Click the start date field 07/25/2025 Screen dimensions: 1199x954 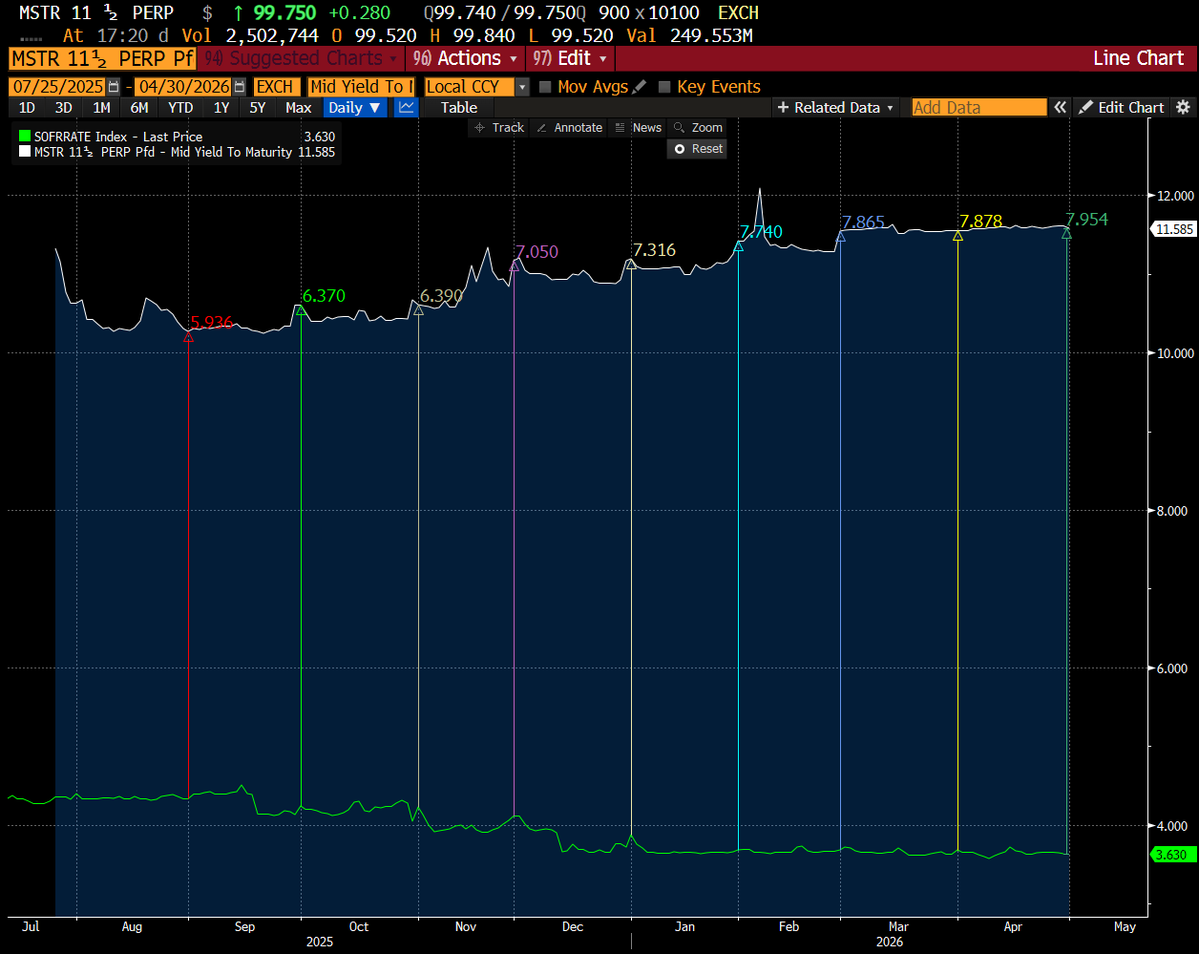point(58,86)
